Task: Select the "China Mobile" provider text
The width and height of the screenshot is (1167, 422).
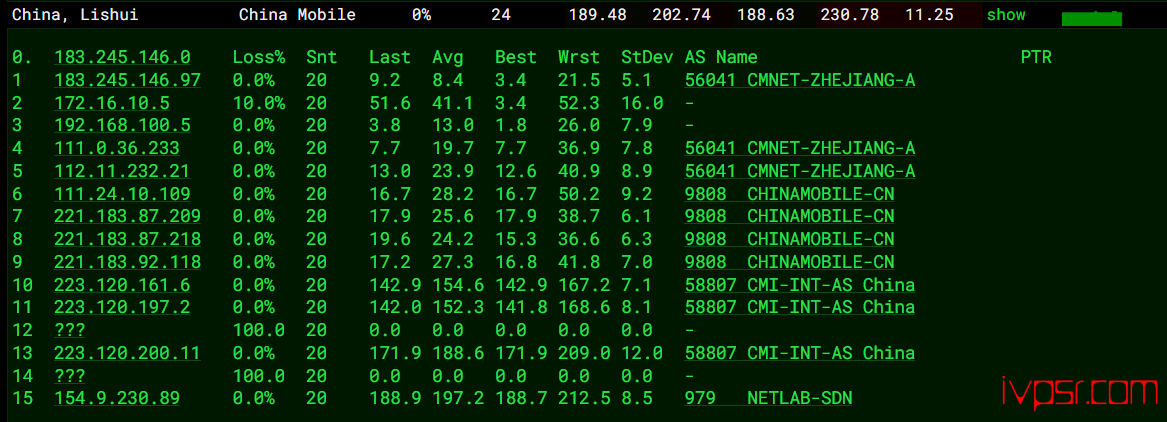Action: (x=298, y=15)
